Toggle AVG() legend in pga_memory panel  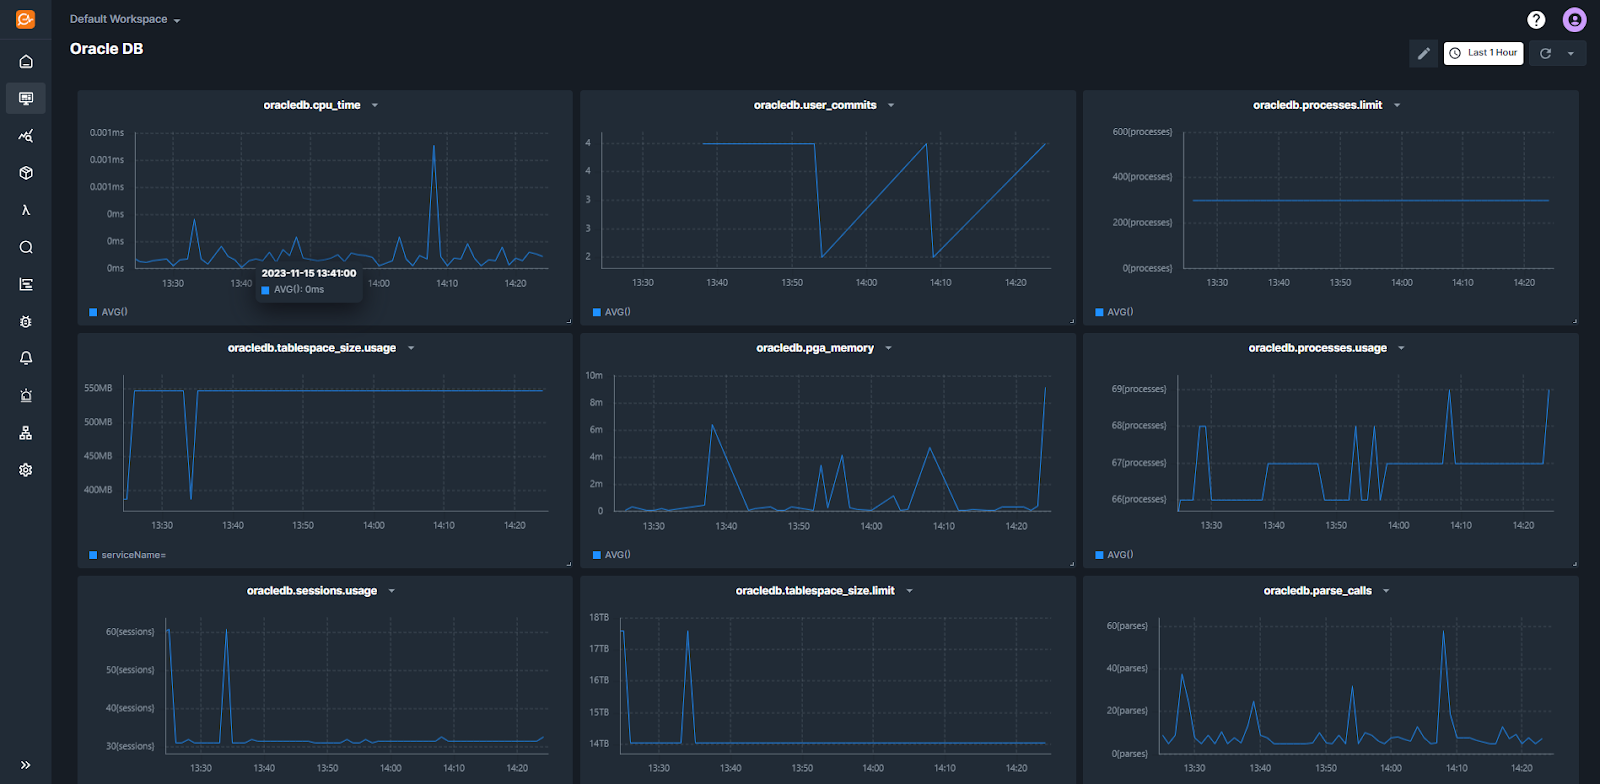click(x=611, y=555)
